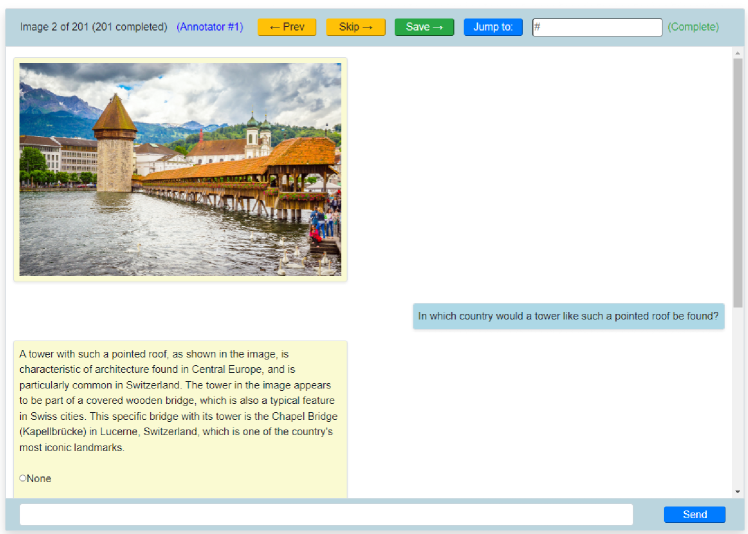Click the (Complete) status label

point(693,27)
